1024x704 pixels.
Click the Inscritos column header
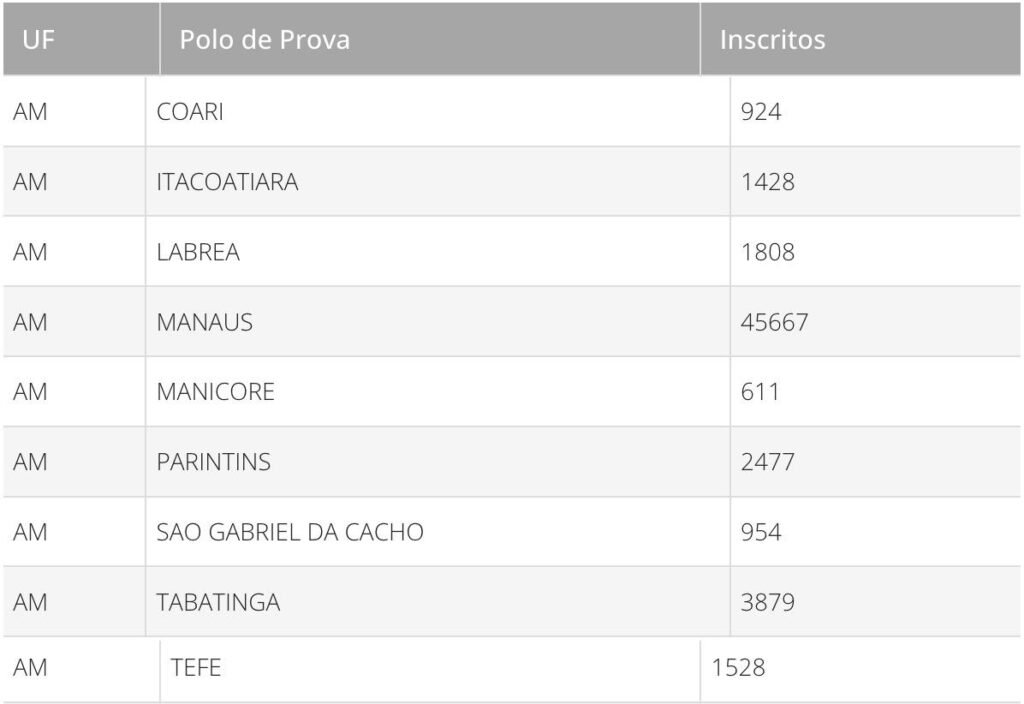pyautogui.click(x=773, y=40)
